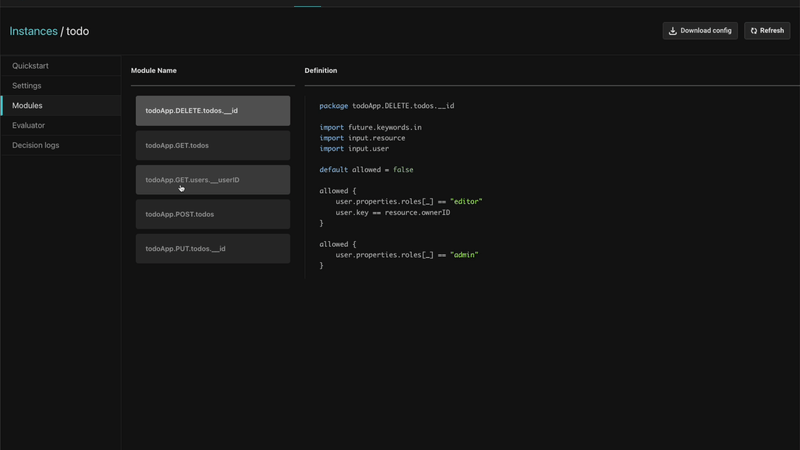Viewport: 800px width, 450px height.
Task: Click the Definition column header
Action: pyautogui.click(x=321, y=71)
